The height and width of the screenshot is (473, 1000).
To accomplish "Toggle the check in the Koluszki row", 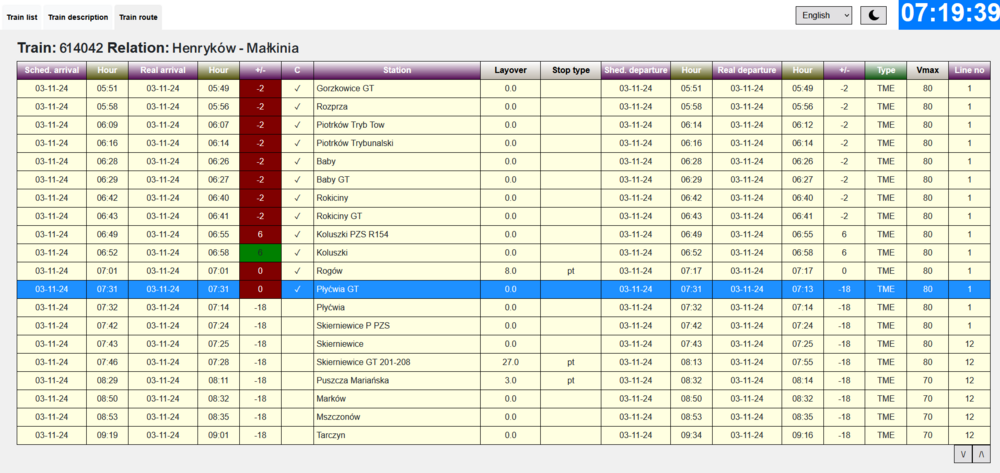I will (x=297, y=252).
